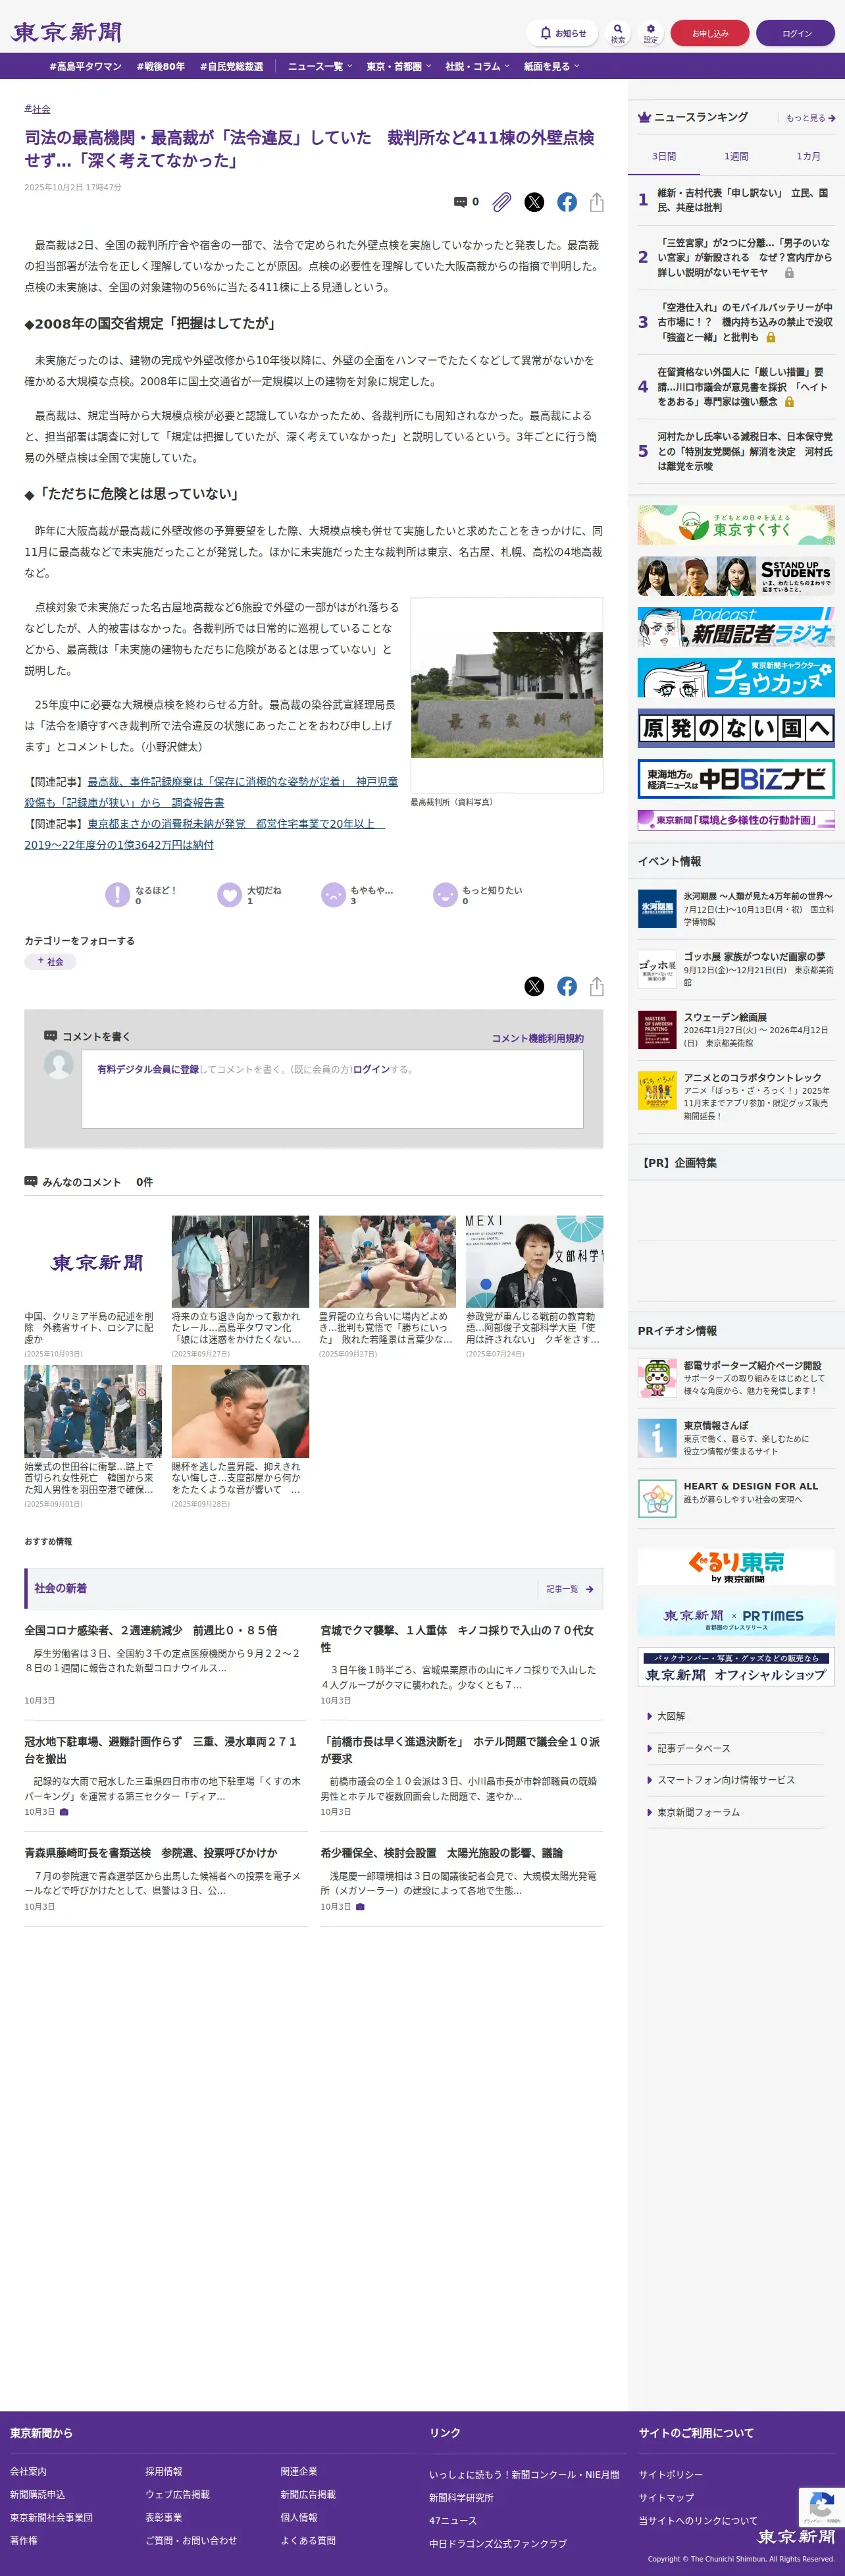Image resolution: width=845 pixels, height=2576 pixels.
Task: Click the purple ログイン button
Action: (796, 33)
